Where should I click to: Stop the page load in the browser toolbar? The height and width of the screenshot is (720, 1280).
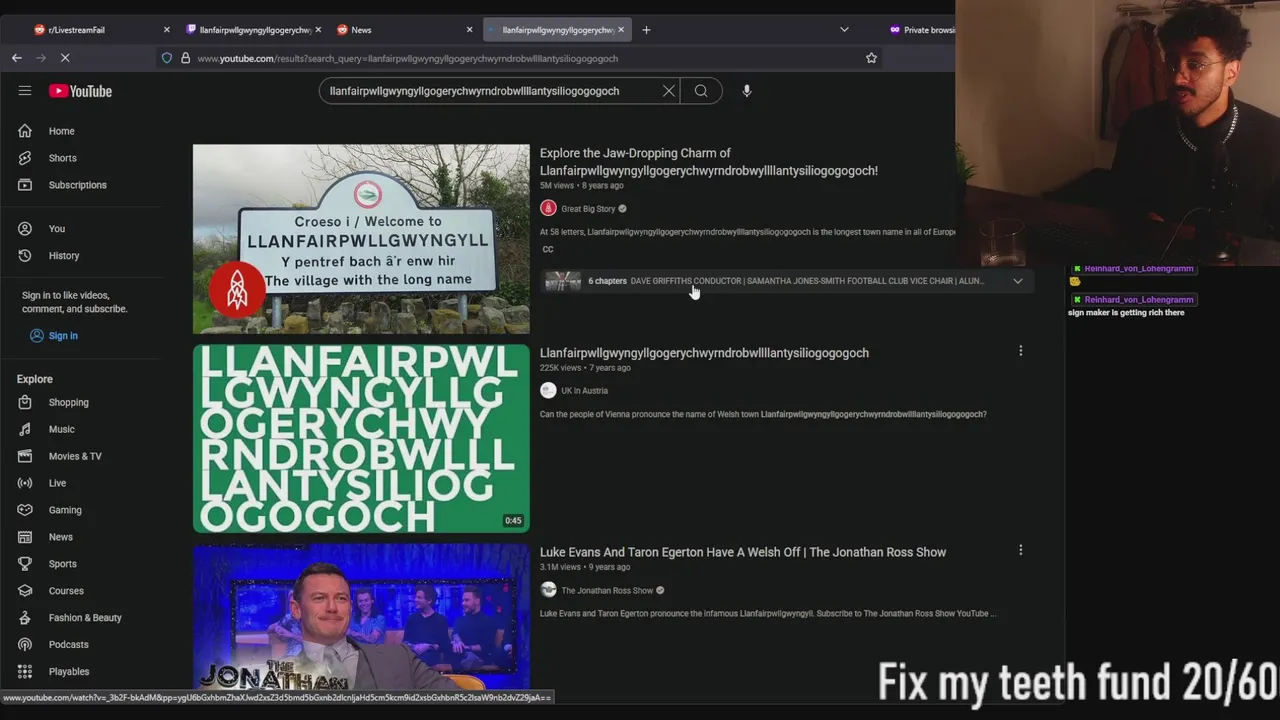(65, 58)
